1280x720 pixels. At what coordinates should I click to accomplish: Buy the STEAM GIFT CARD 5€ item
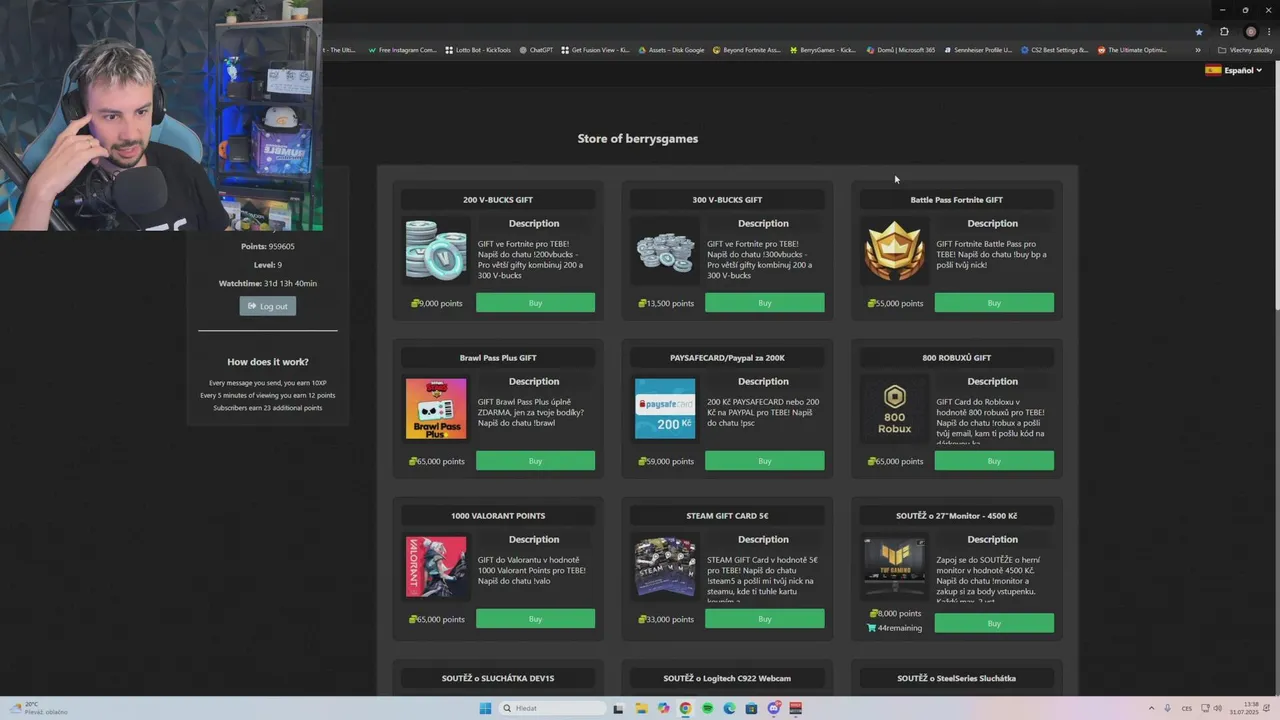pyautogui.click(x=765, y=619)
